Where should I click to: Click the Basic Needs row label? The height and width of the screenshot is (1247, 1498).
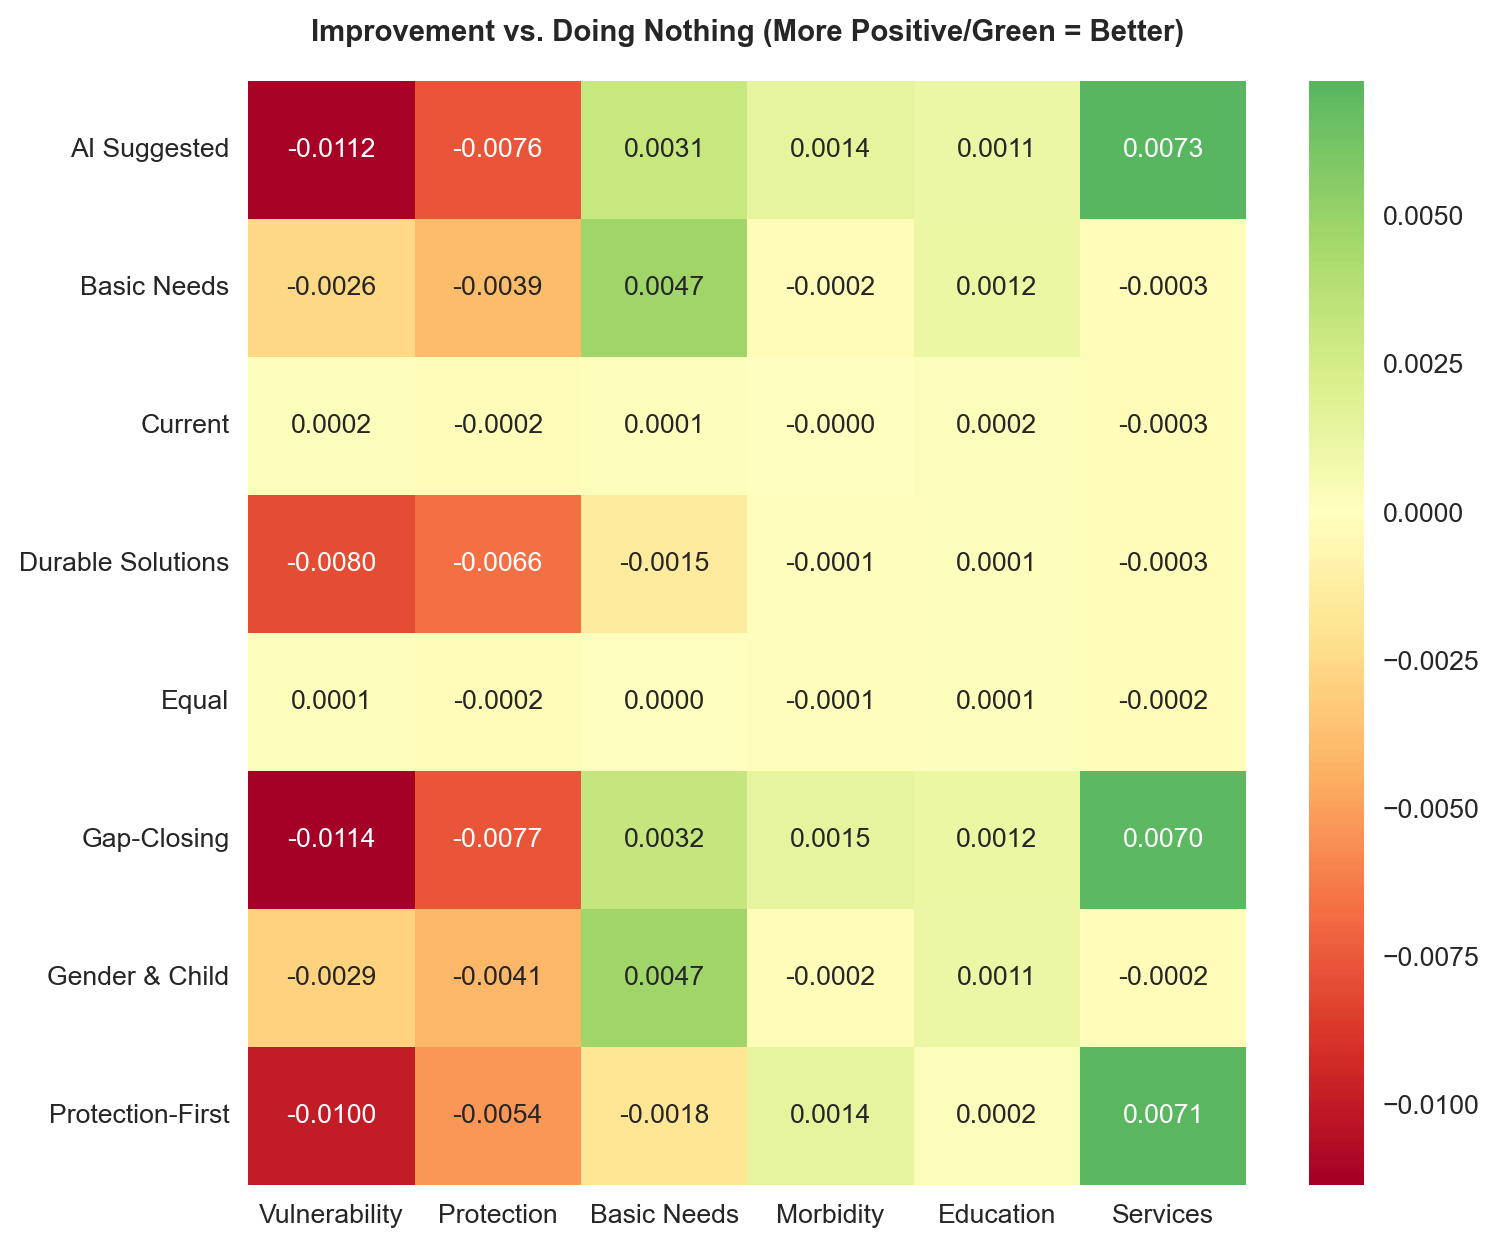[x=155, y=287]
